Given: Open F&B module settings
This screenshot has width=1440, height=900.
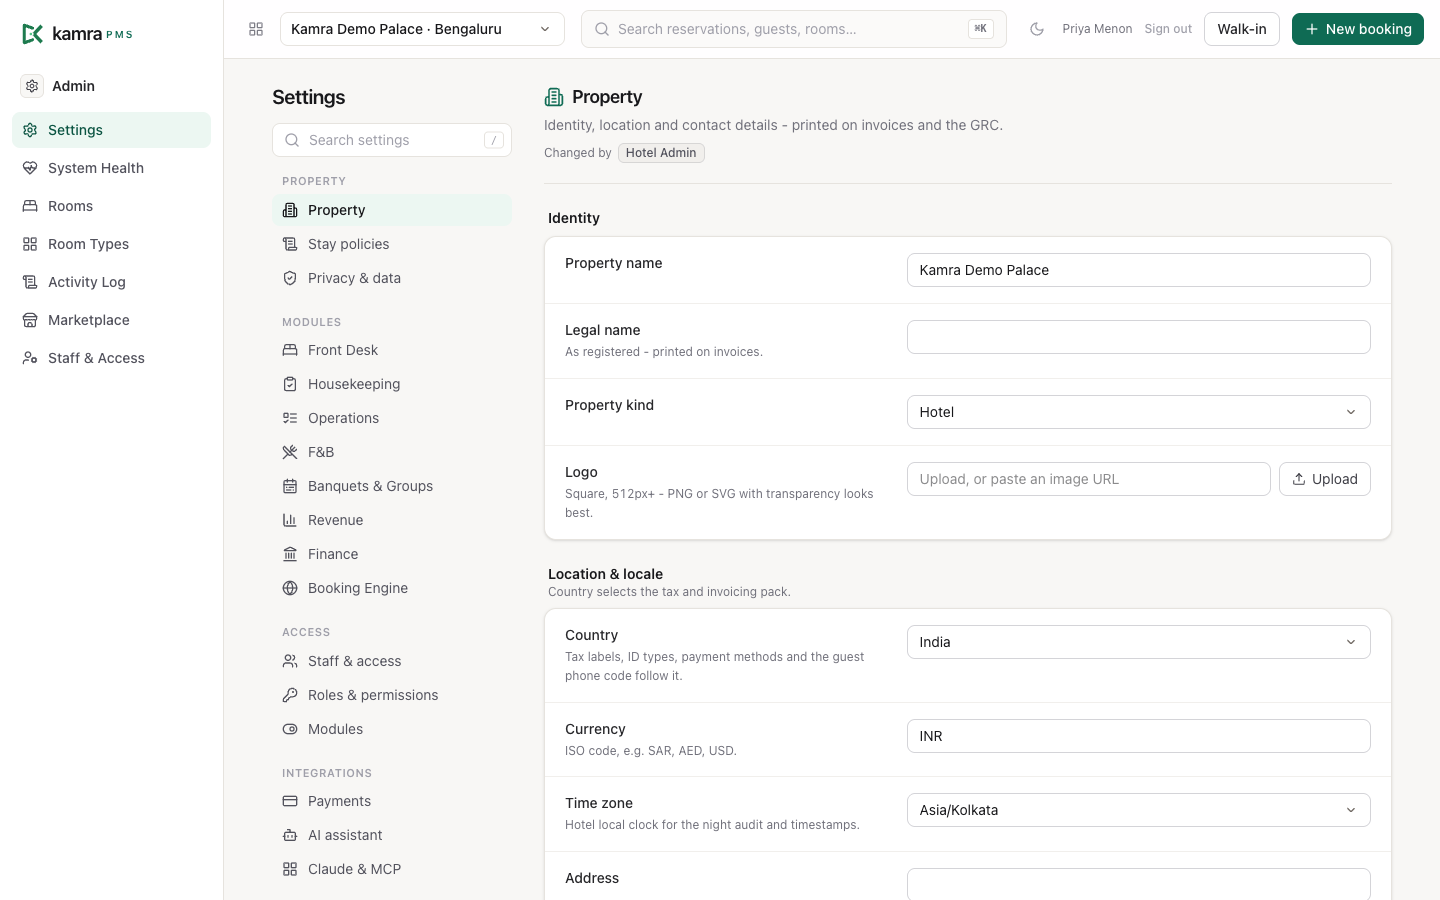Looking at the screenshot, I should [x=392, y=452].
